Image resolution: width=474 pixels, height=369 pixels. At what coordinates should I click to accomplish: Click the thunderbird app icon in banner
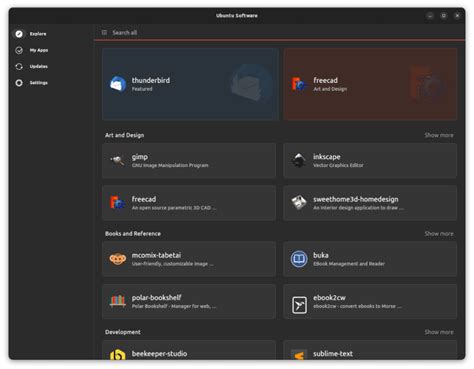click(x=118, y=84)
